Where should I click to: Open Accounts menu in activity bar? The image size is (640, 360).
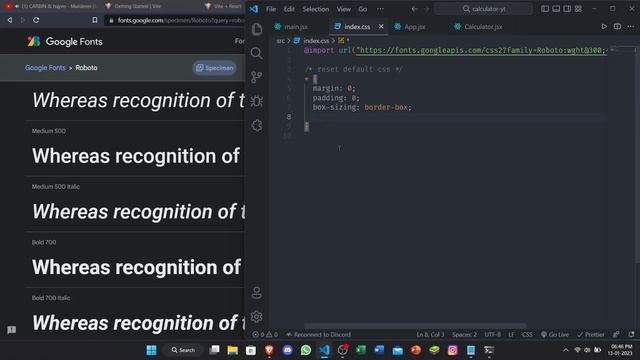pyautogui.click(x=256, y=293)
